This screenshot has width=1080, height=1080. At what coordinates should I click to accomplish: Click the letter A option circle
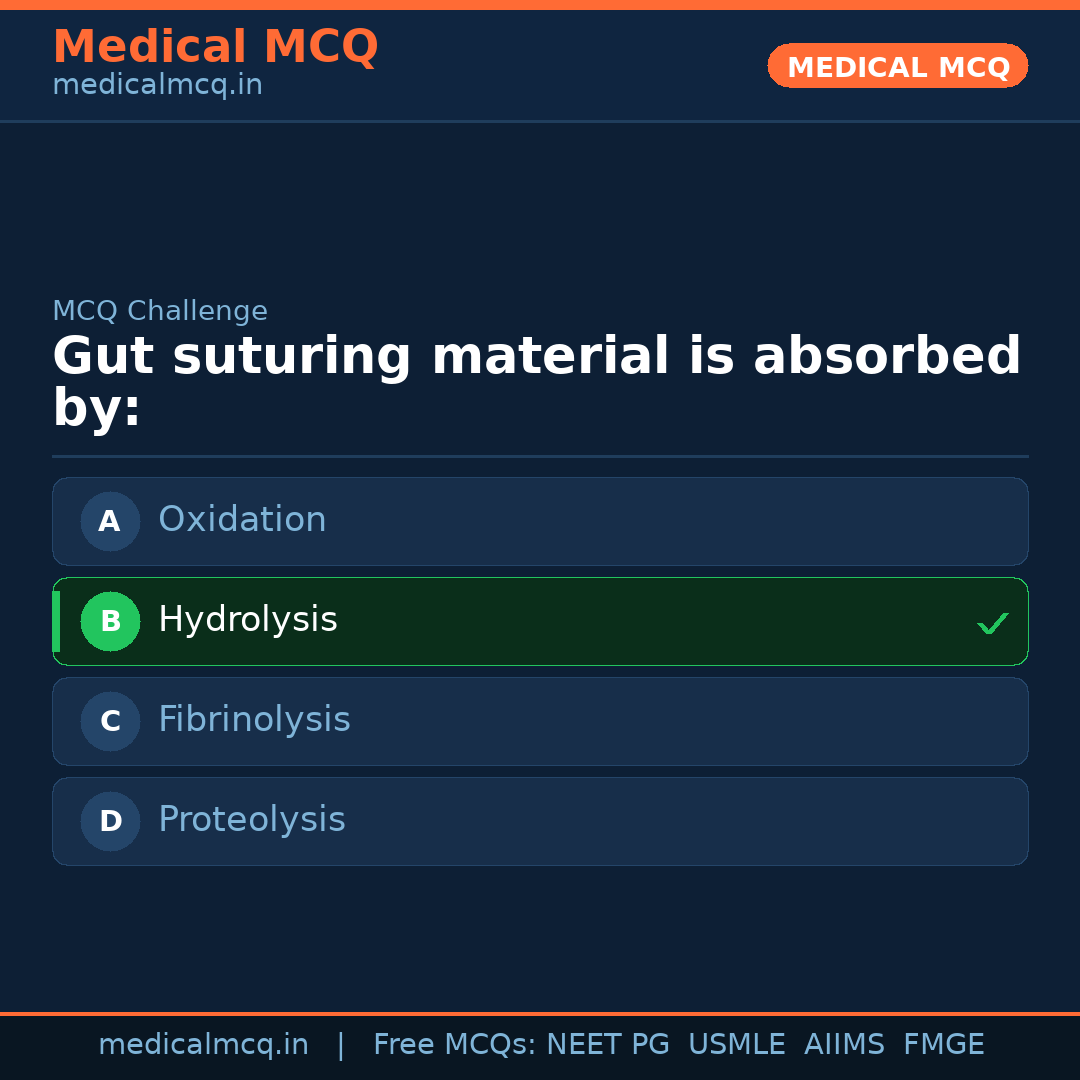tap(110, 521)
